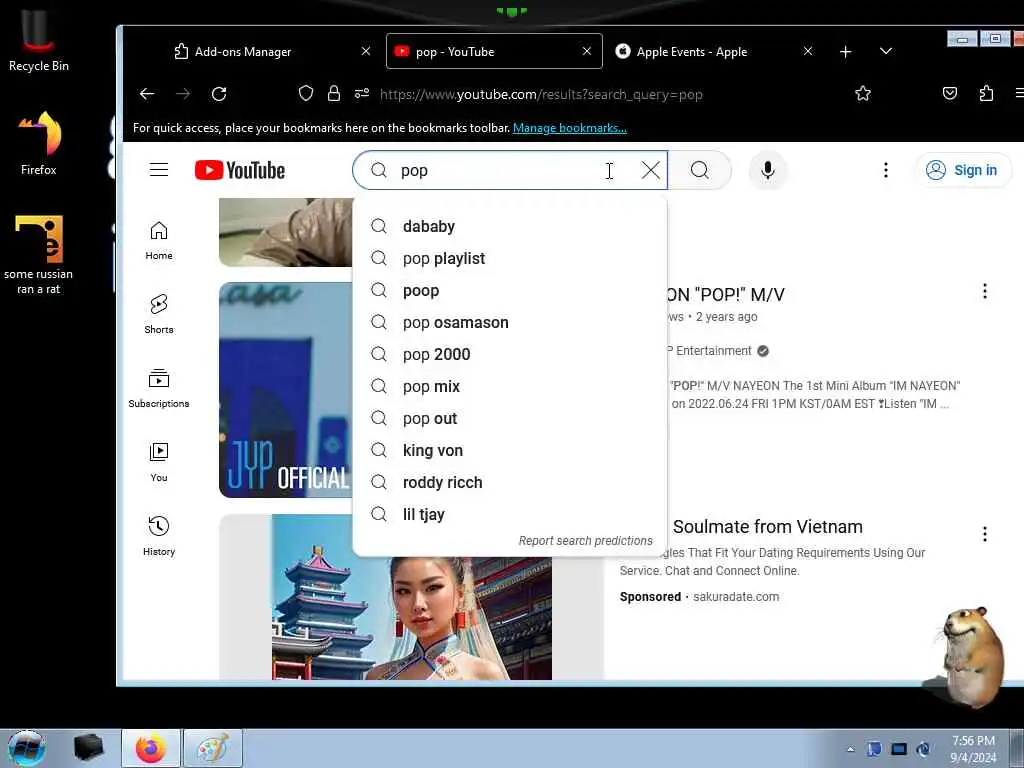The width and height of the screenshot is (1024, 768).
Task: Clear the search box with the X
Action: pyautogui.click(x=650, y=170)
